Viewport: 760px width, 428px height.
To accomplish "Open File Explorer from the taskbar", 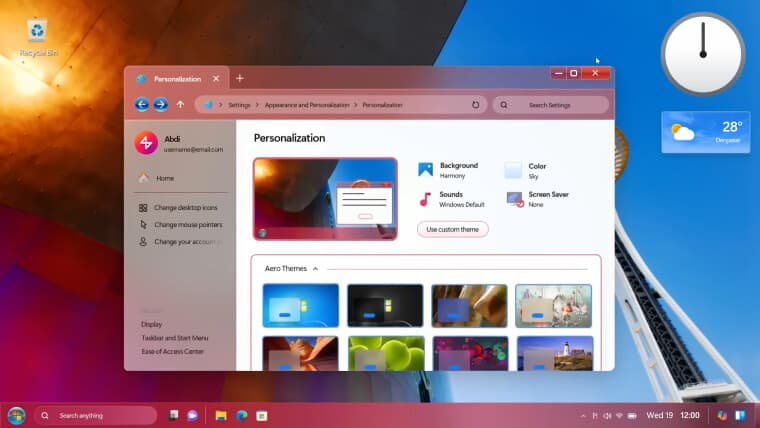I will [221, 415].
